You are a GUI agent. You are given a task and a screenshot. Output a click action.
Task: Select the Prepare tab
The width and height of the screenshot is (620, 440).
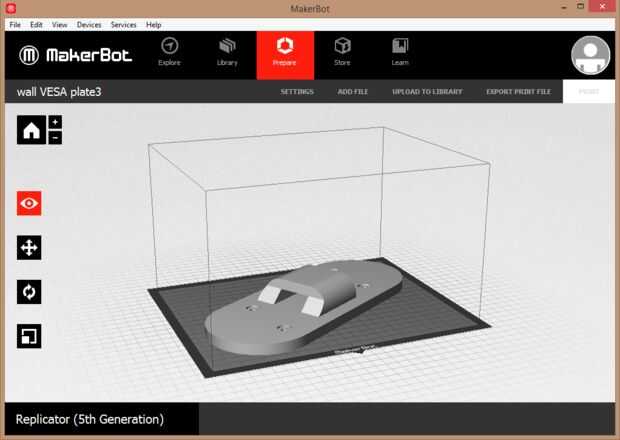[285, 55]
